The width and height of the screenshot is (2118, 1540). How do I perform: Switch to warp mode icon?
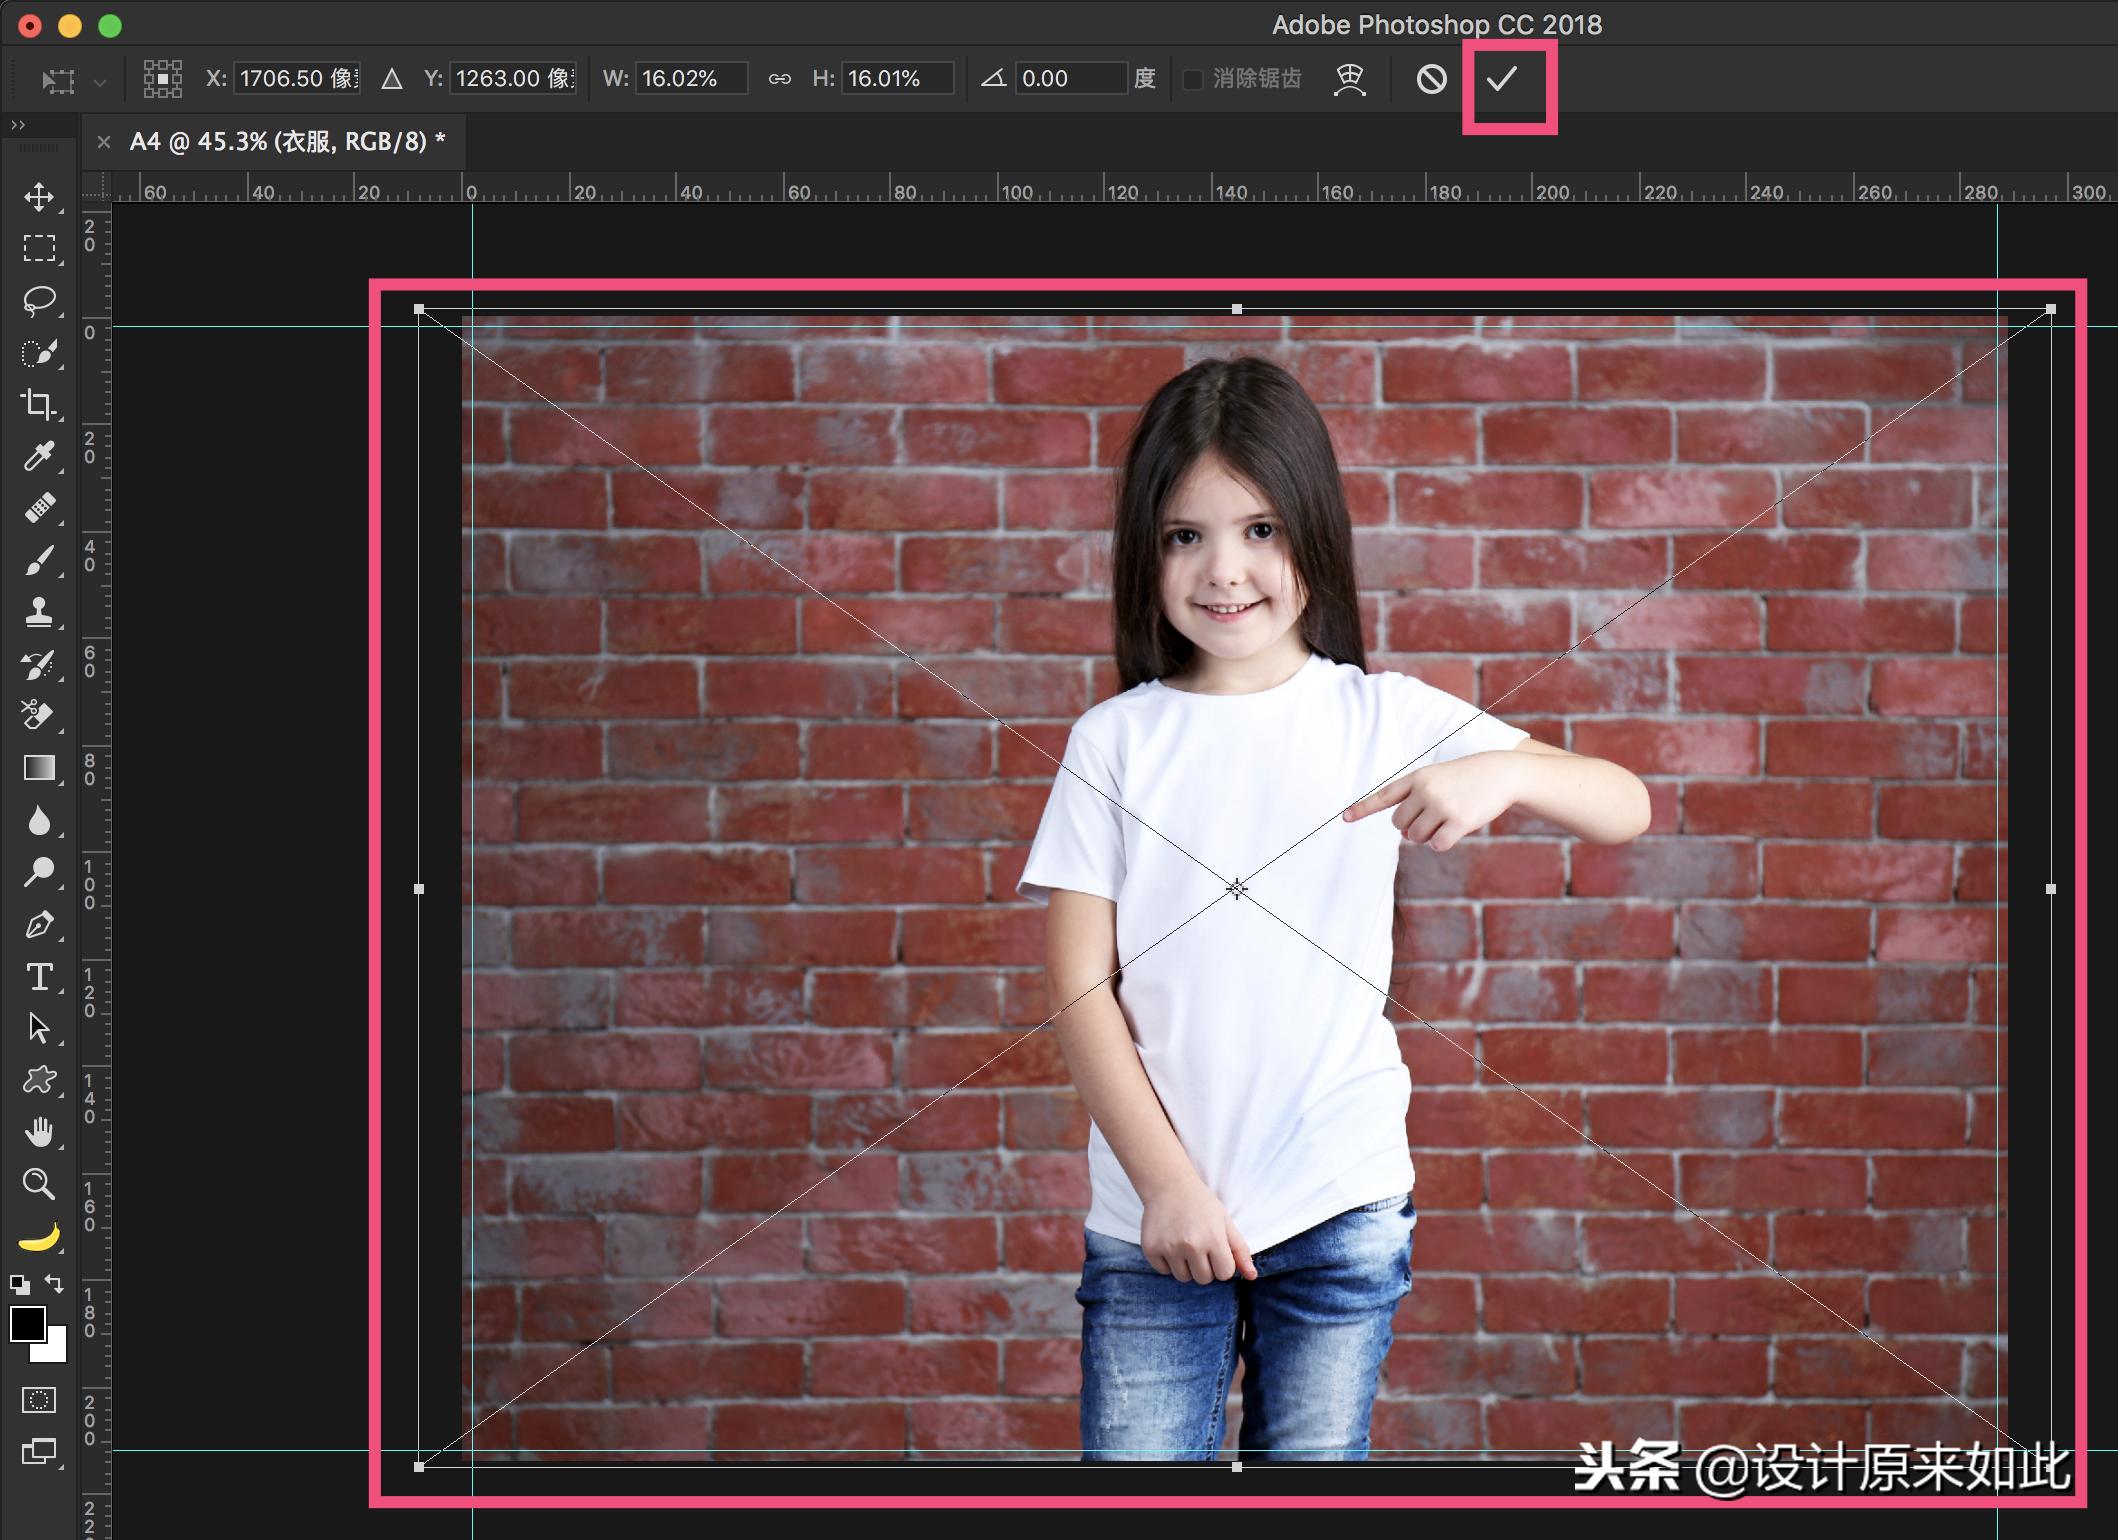coord(1349,79)
